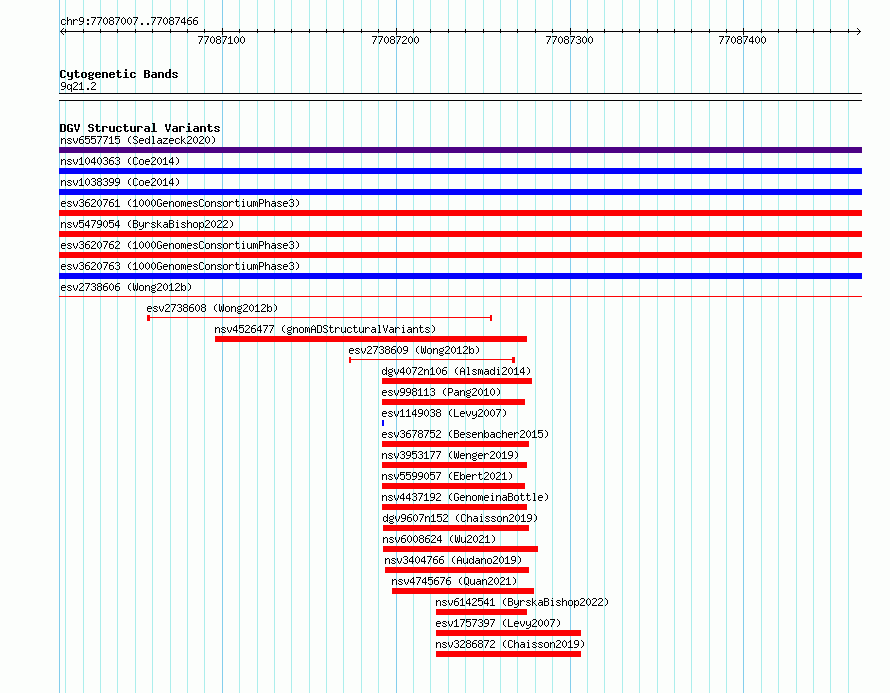890x693 pixels.
Task: Click the thin red line under esv2738606
Action: (x=460, y=296)
